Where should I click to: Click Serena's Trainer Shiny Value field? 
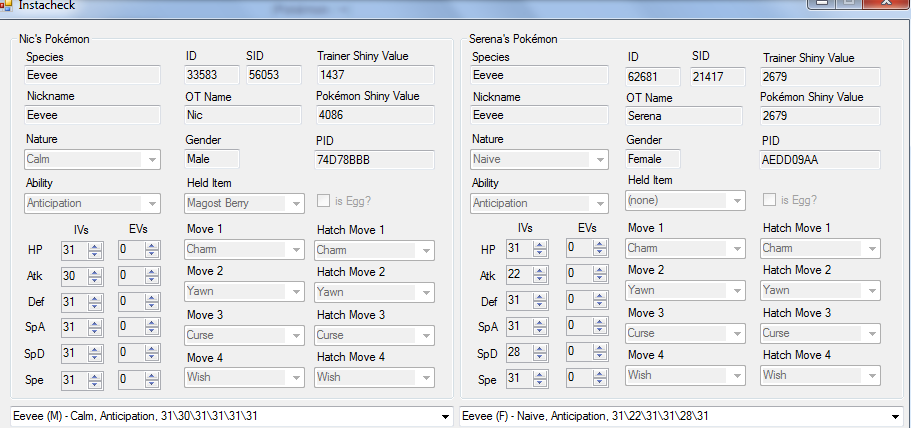point(820,77)
